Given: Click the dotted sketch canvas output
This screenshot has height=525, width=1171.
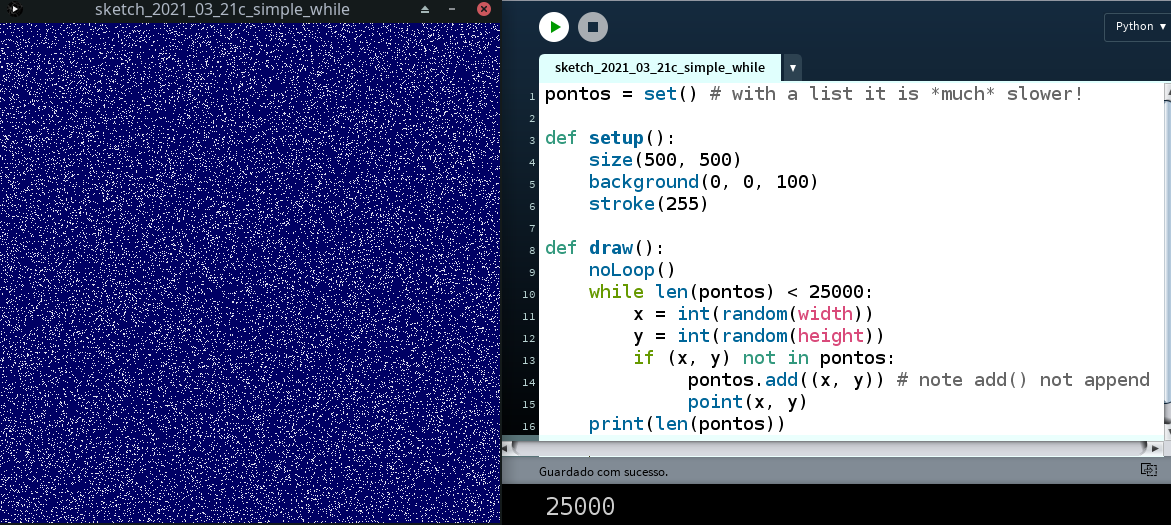Looking at the screenshot, I should point(250,273).
